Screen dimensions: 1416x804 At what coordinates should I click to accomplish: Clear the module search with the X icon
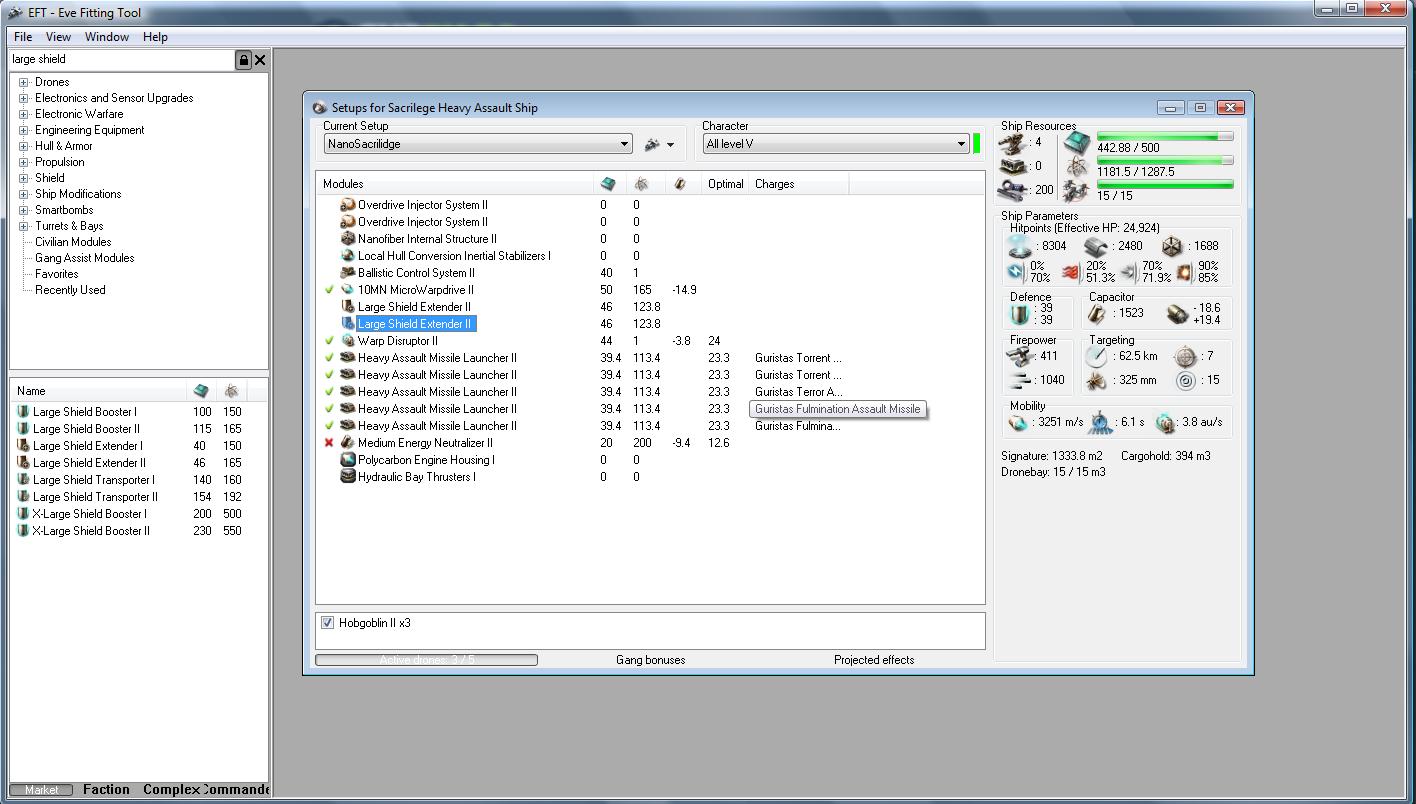[x=260, y=60]
